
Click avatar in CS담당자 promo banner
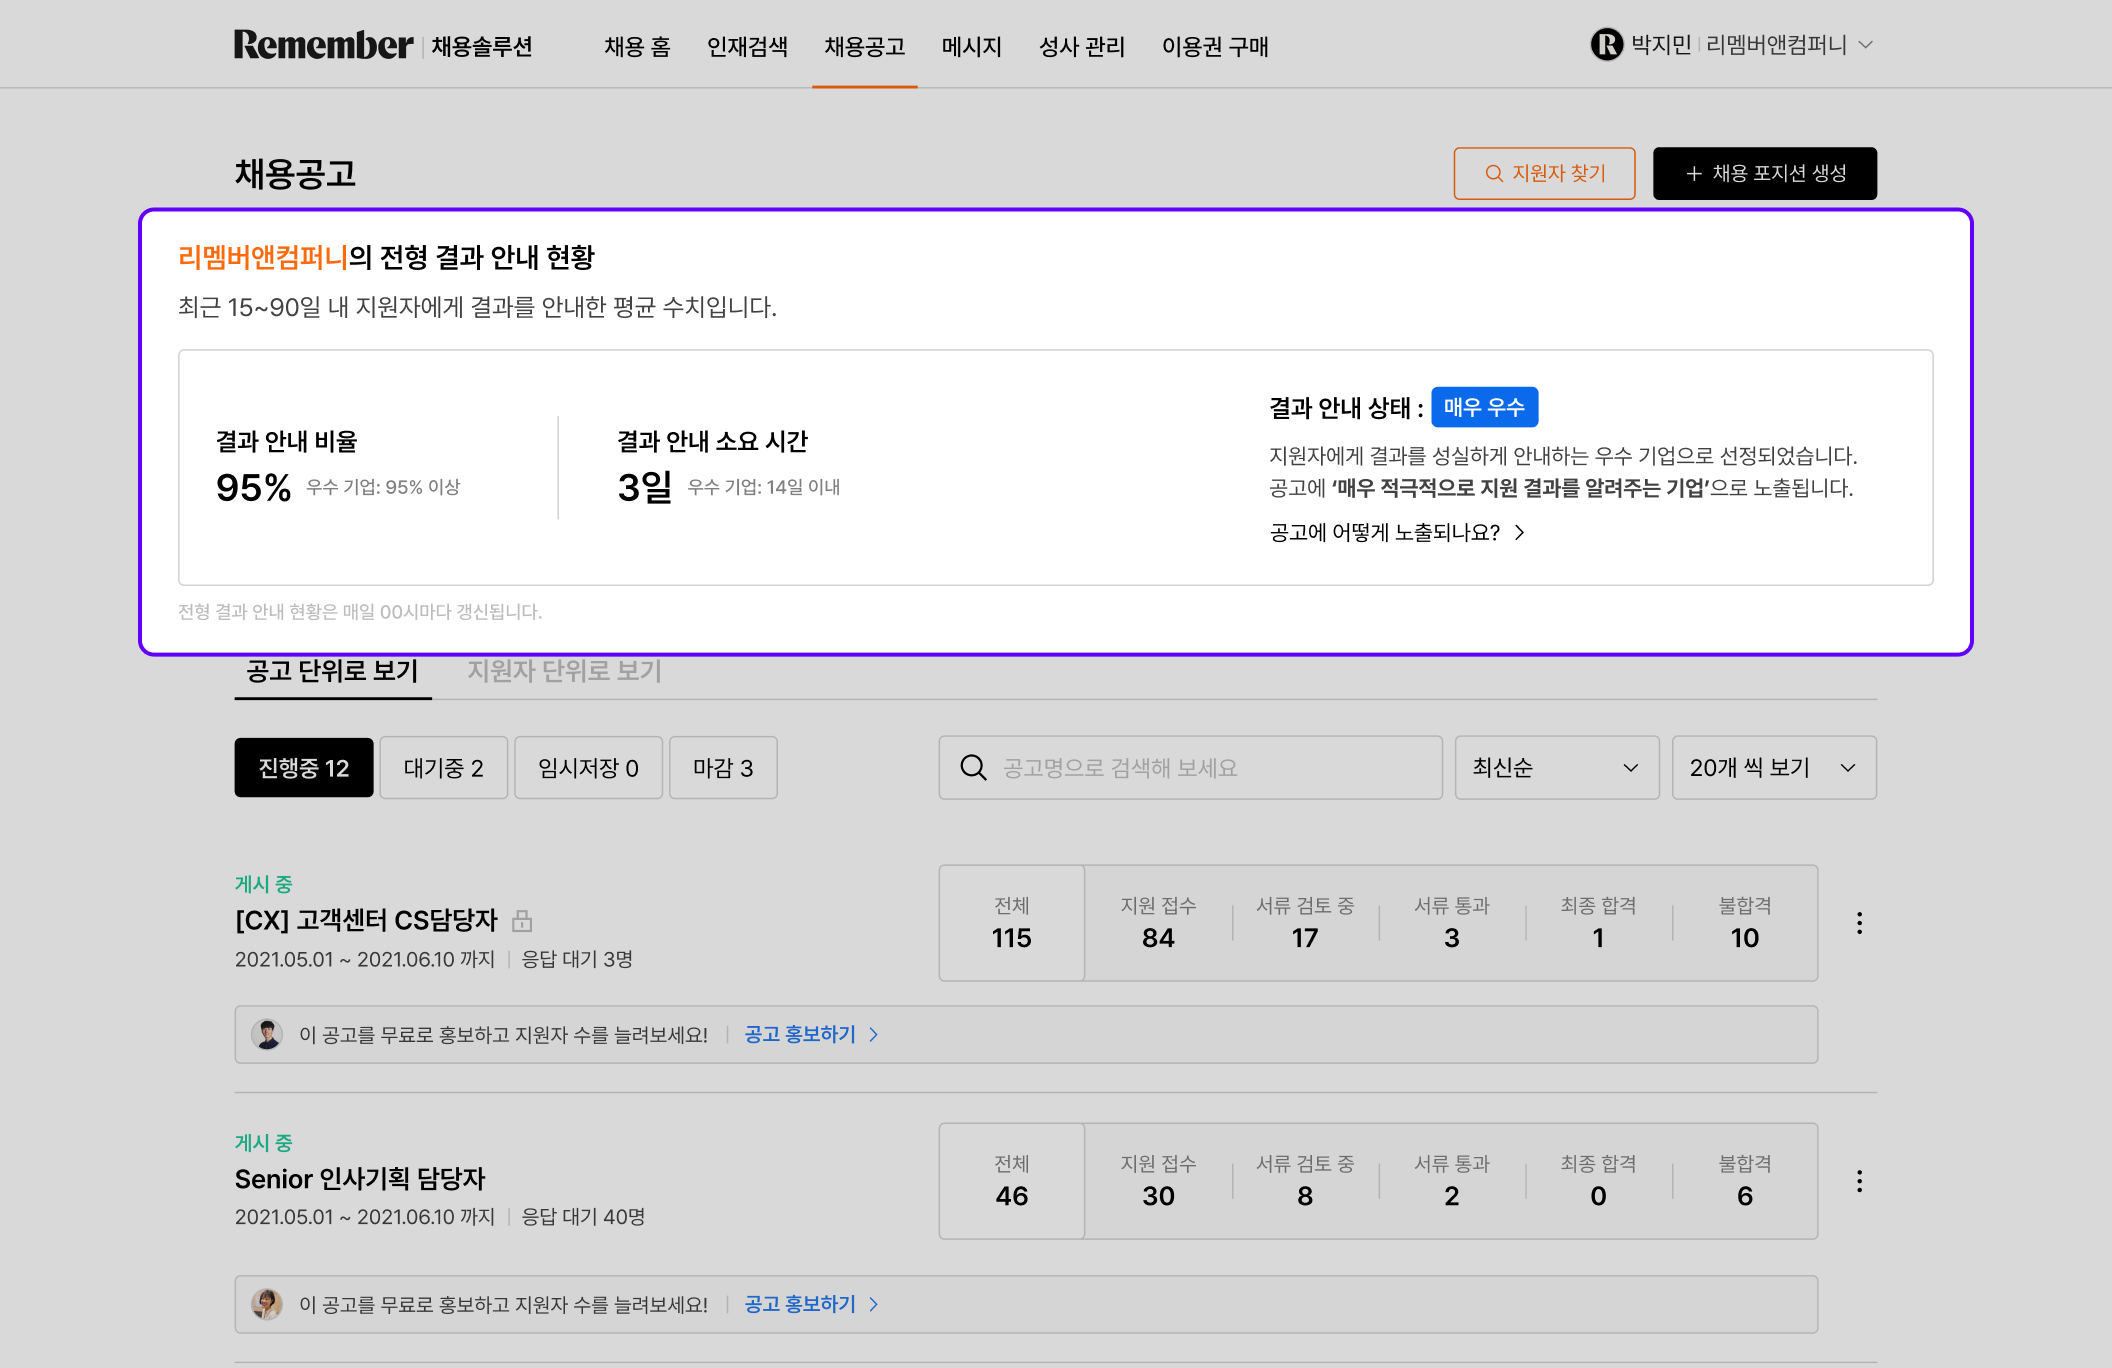point(267,1034)
